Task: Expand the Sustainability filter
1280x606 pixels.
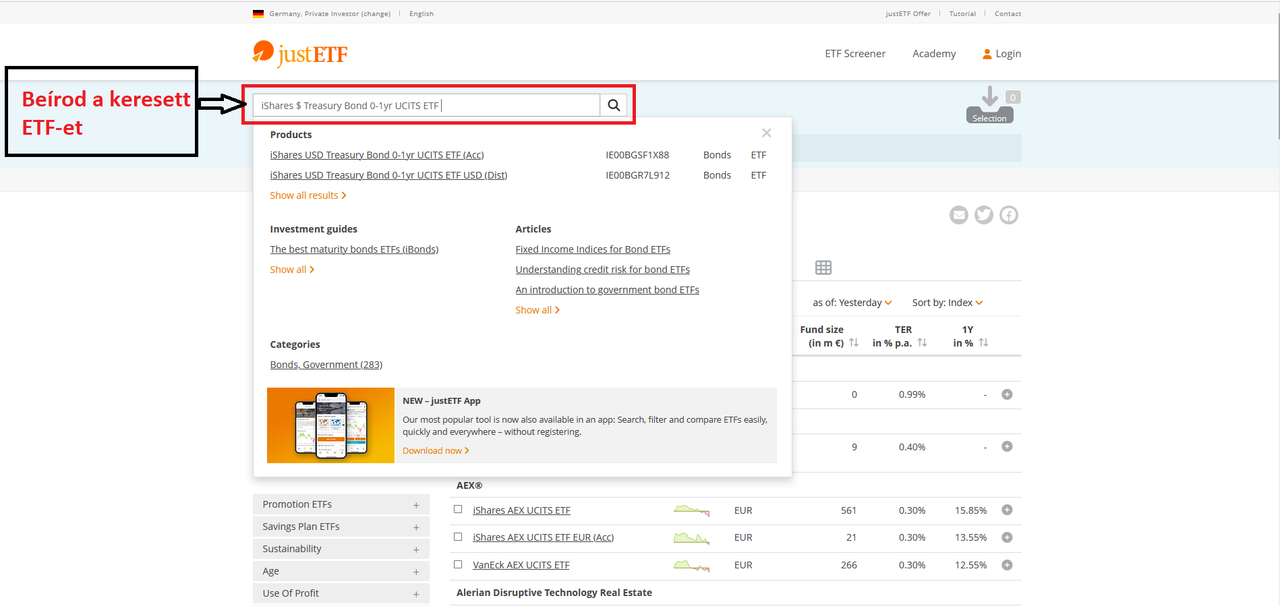Action: (x=341, y=549)
